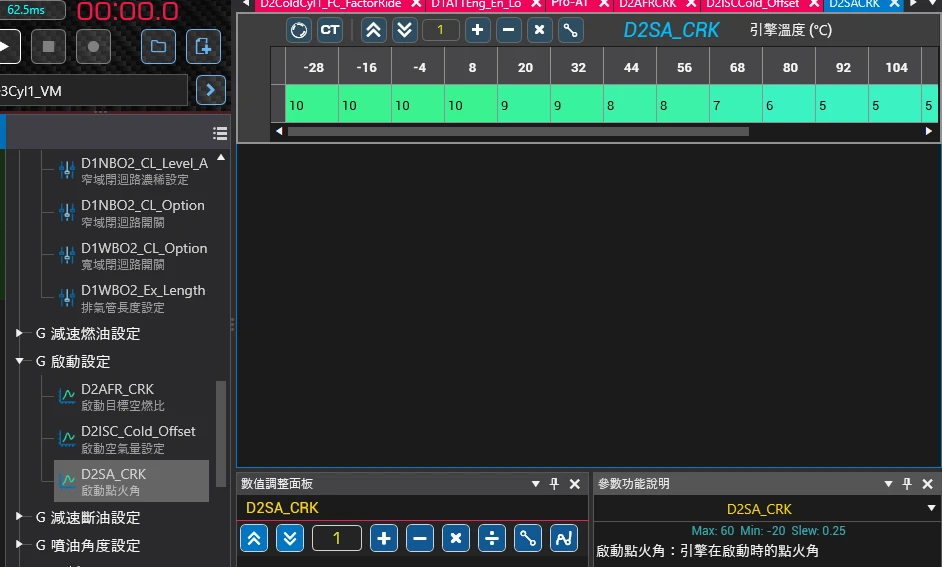Click the double up-arrow increase icon in table toolbar

374,30
